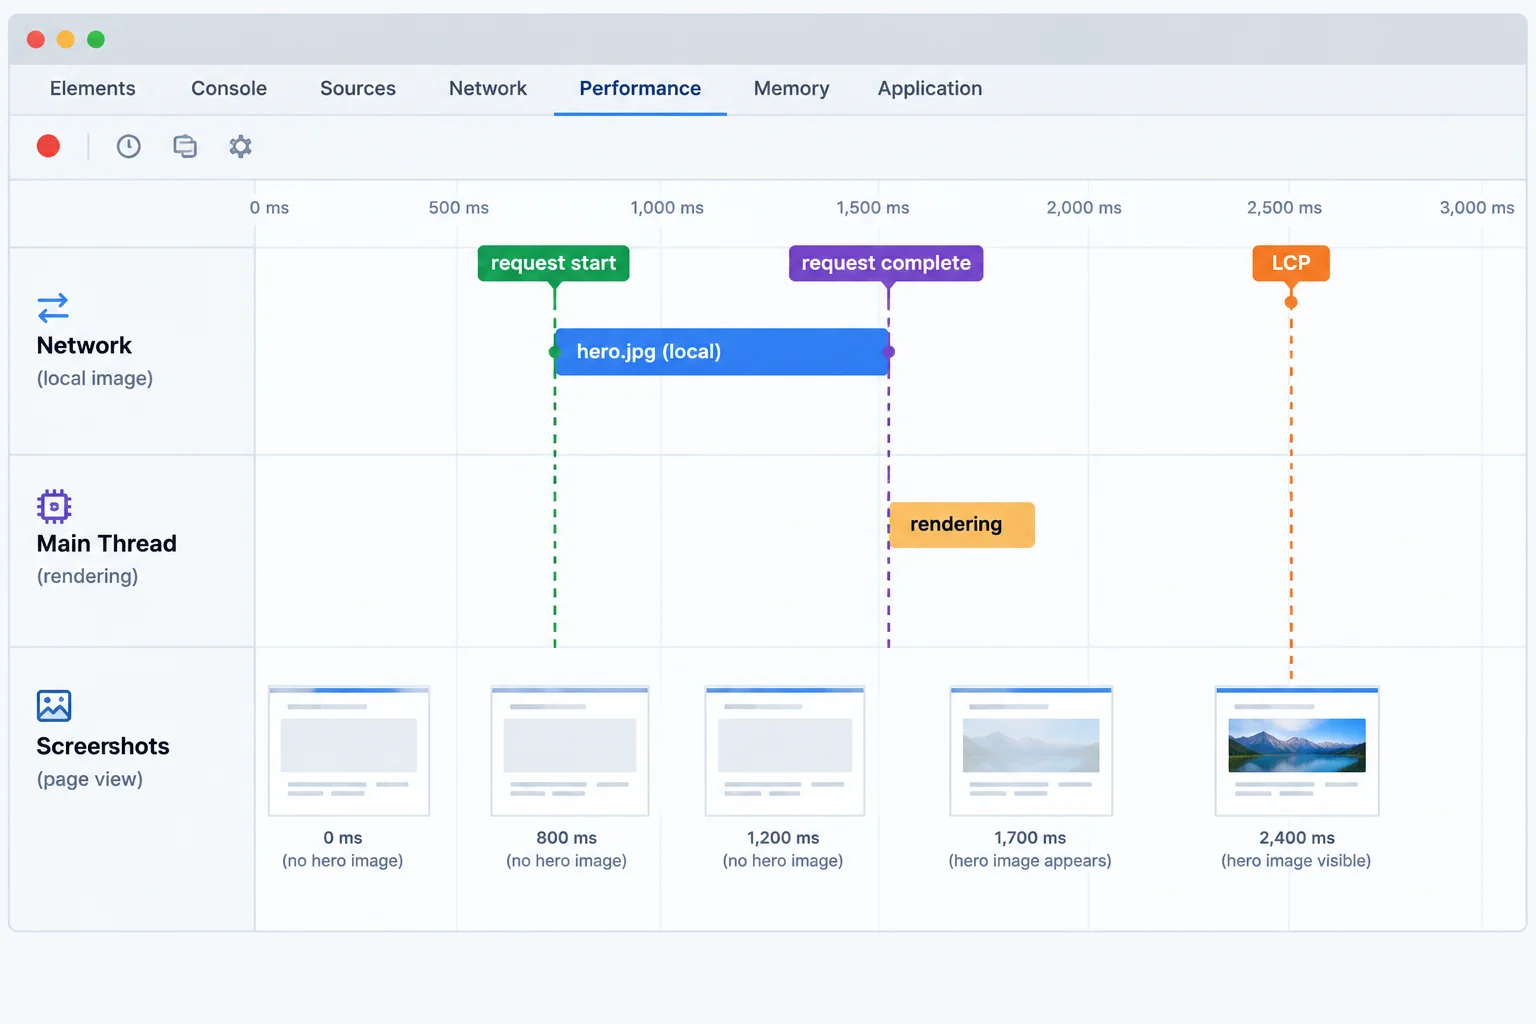1536x1024 pixels.
Task: Click the clock history icon
Action: [128, 146]
